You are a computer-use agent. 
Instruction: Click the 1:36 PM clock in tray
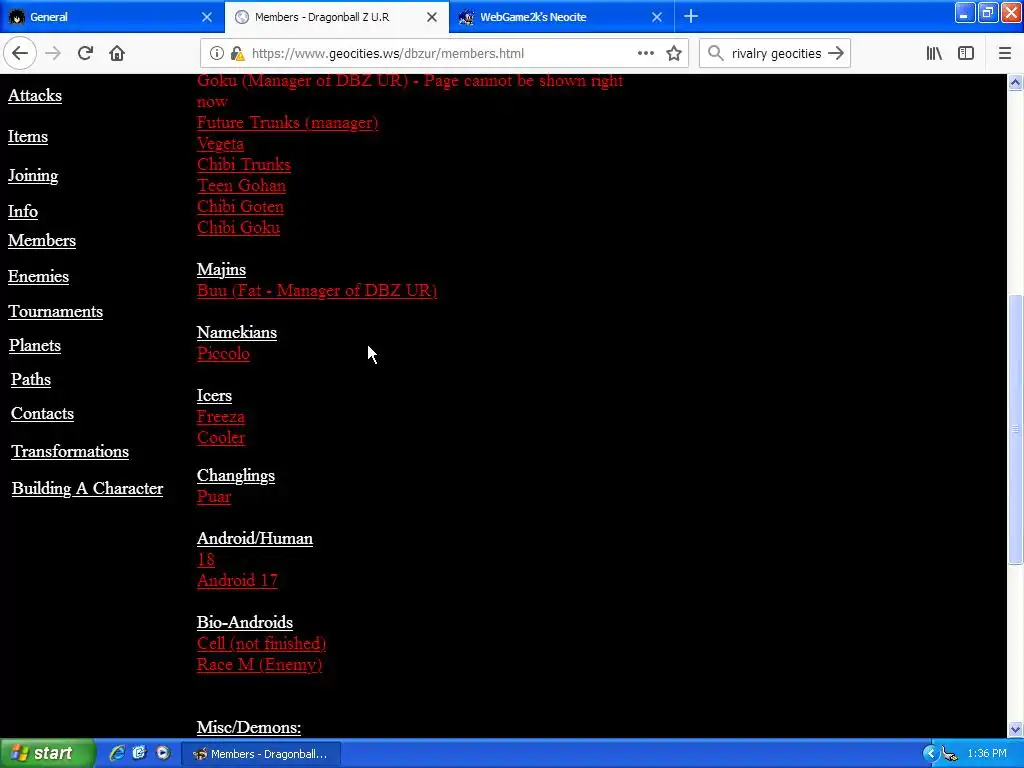[x=987, y=754]
